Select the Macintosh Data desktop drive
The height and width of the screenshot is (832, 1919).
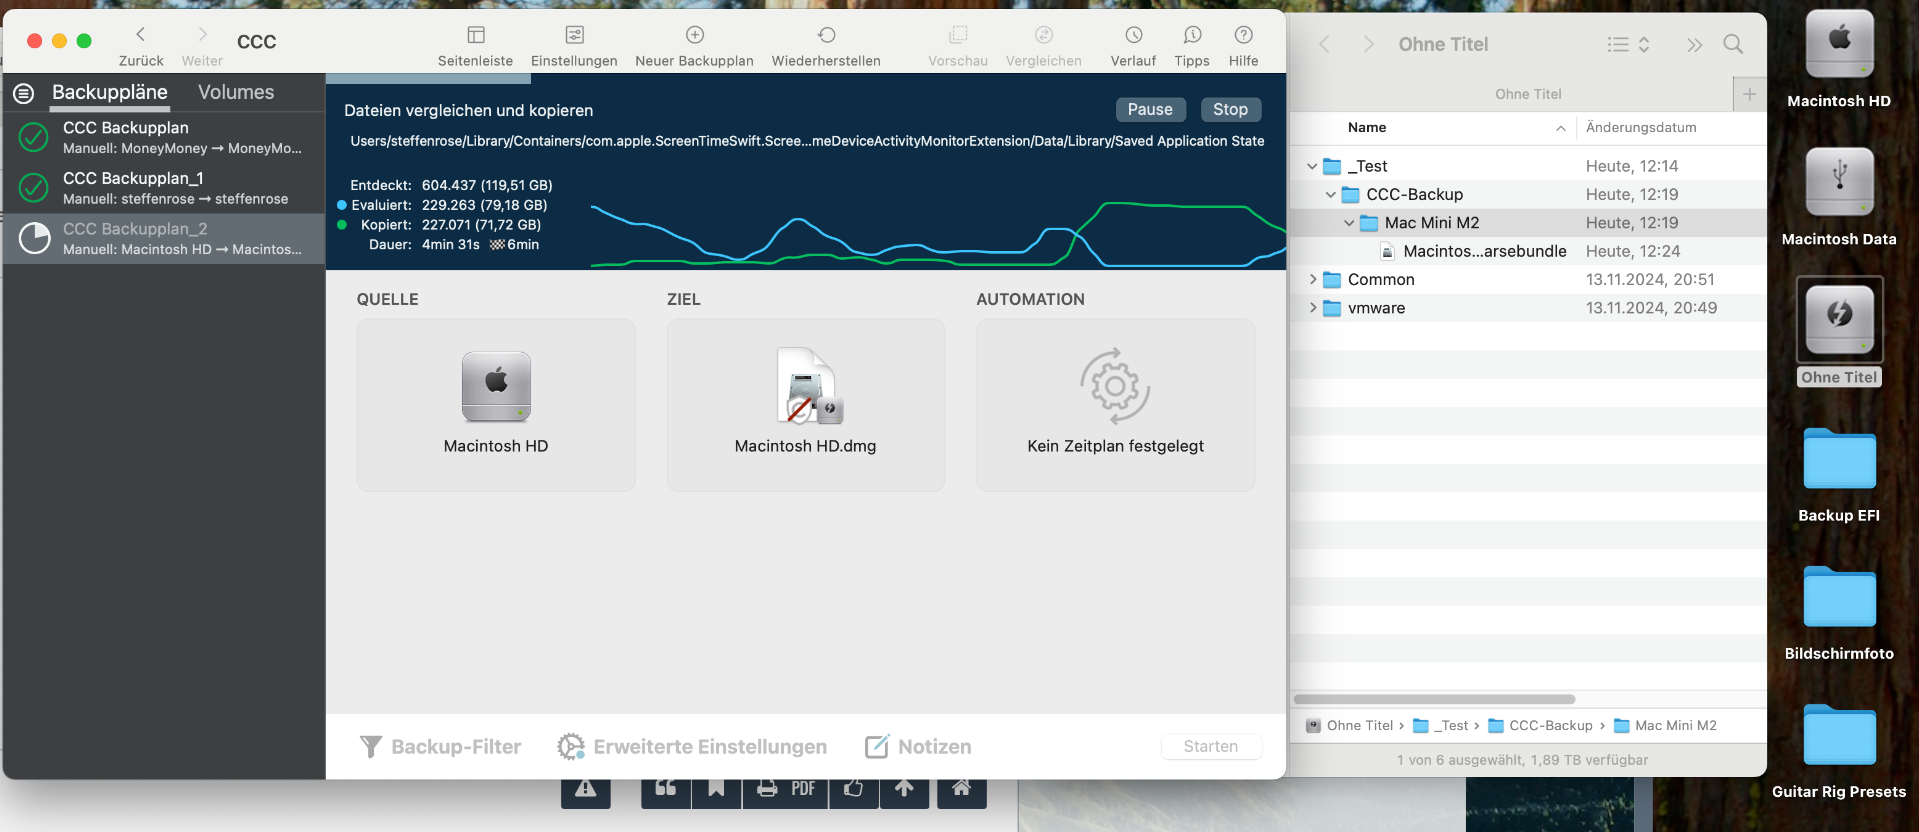coord(1839,182)
